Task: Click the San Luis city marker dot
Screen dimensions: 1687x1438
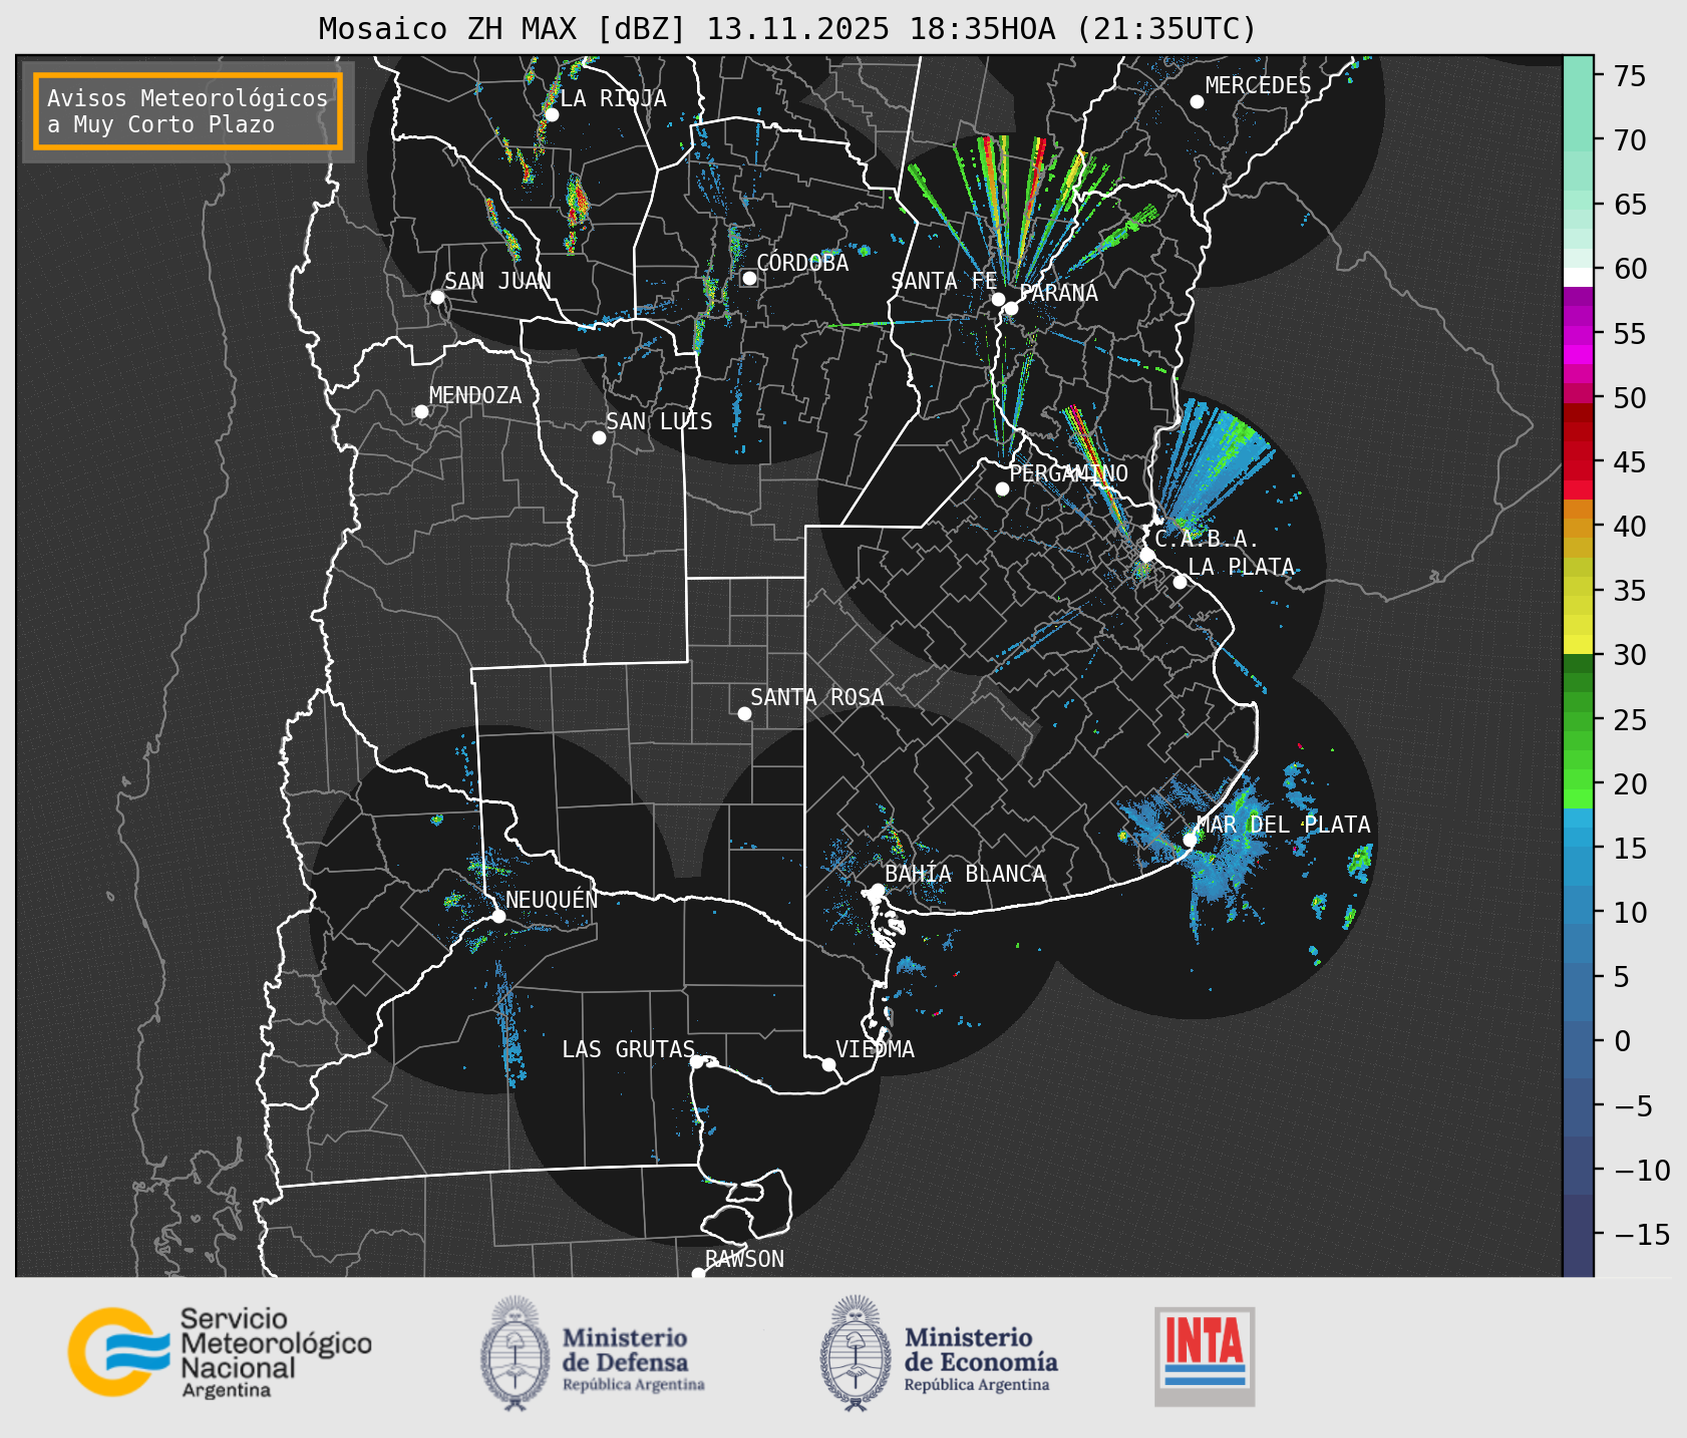Action: point(599,438)
